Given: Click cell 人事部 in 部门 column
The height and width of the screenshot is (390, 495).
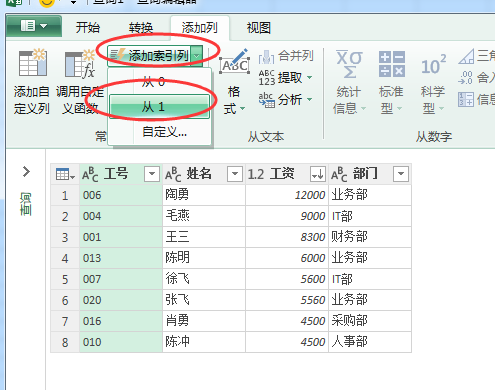Looking at the screenshot, I should 370,342.
